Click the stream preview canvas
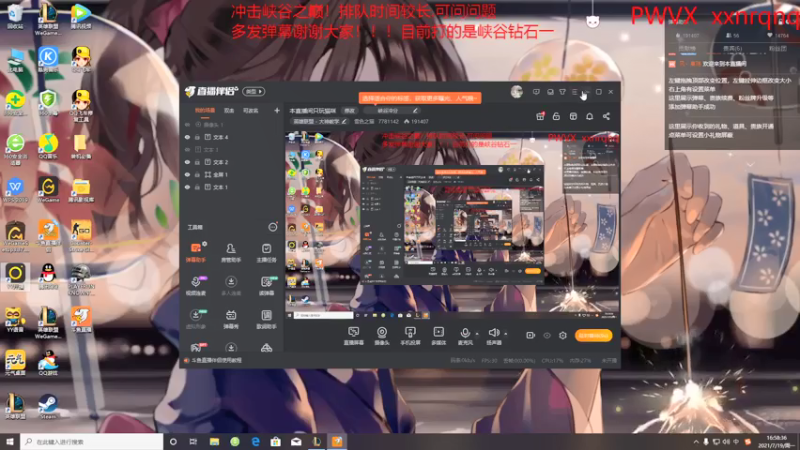Viewport: 800px width, 450px height. pyautogui.click(x=452, y=226)
